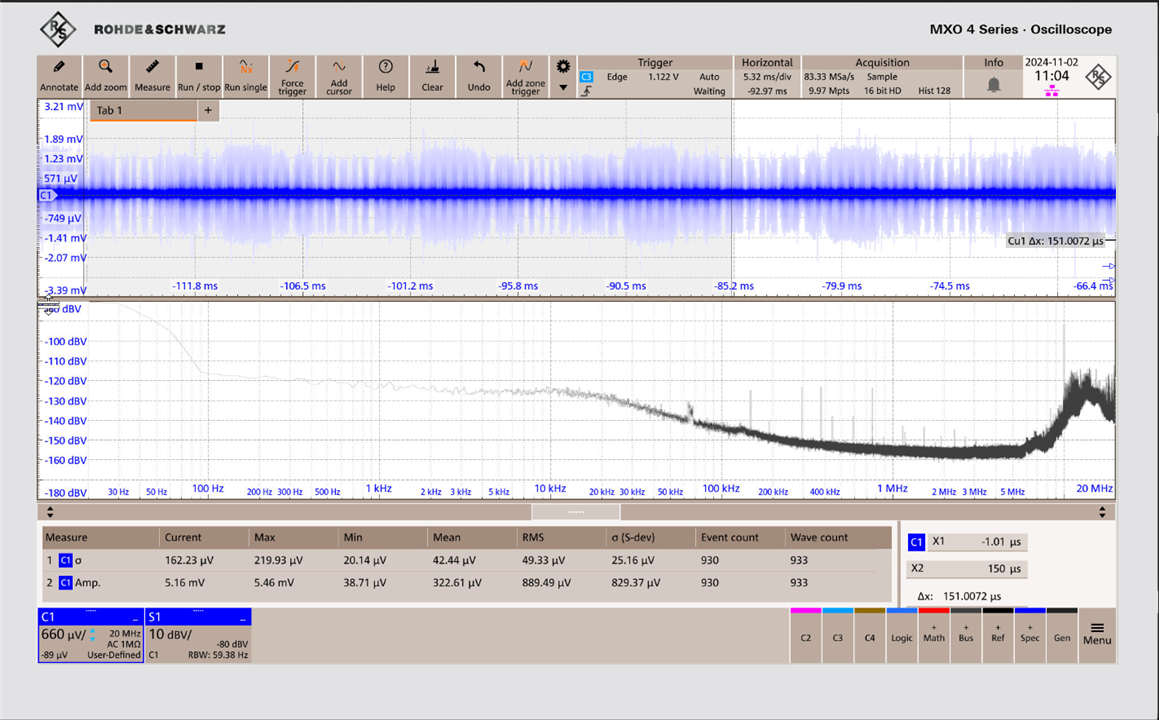
Task: Edit the X2 cursor value field
Action: tap(967, 568)
